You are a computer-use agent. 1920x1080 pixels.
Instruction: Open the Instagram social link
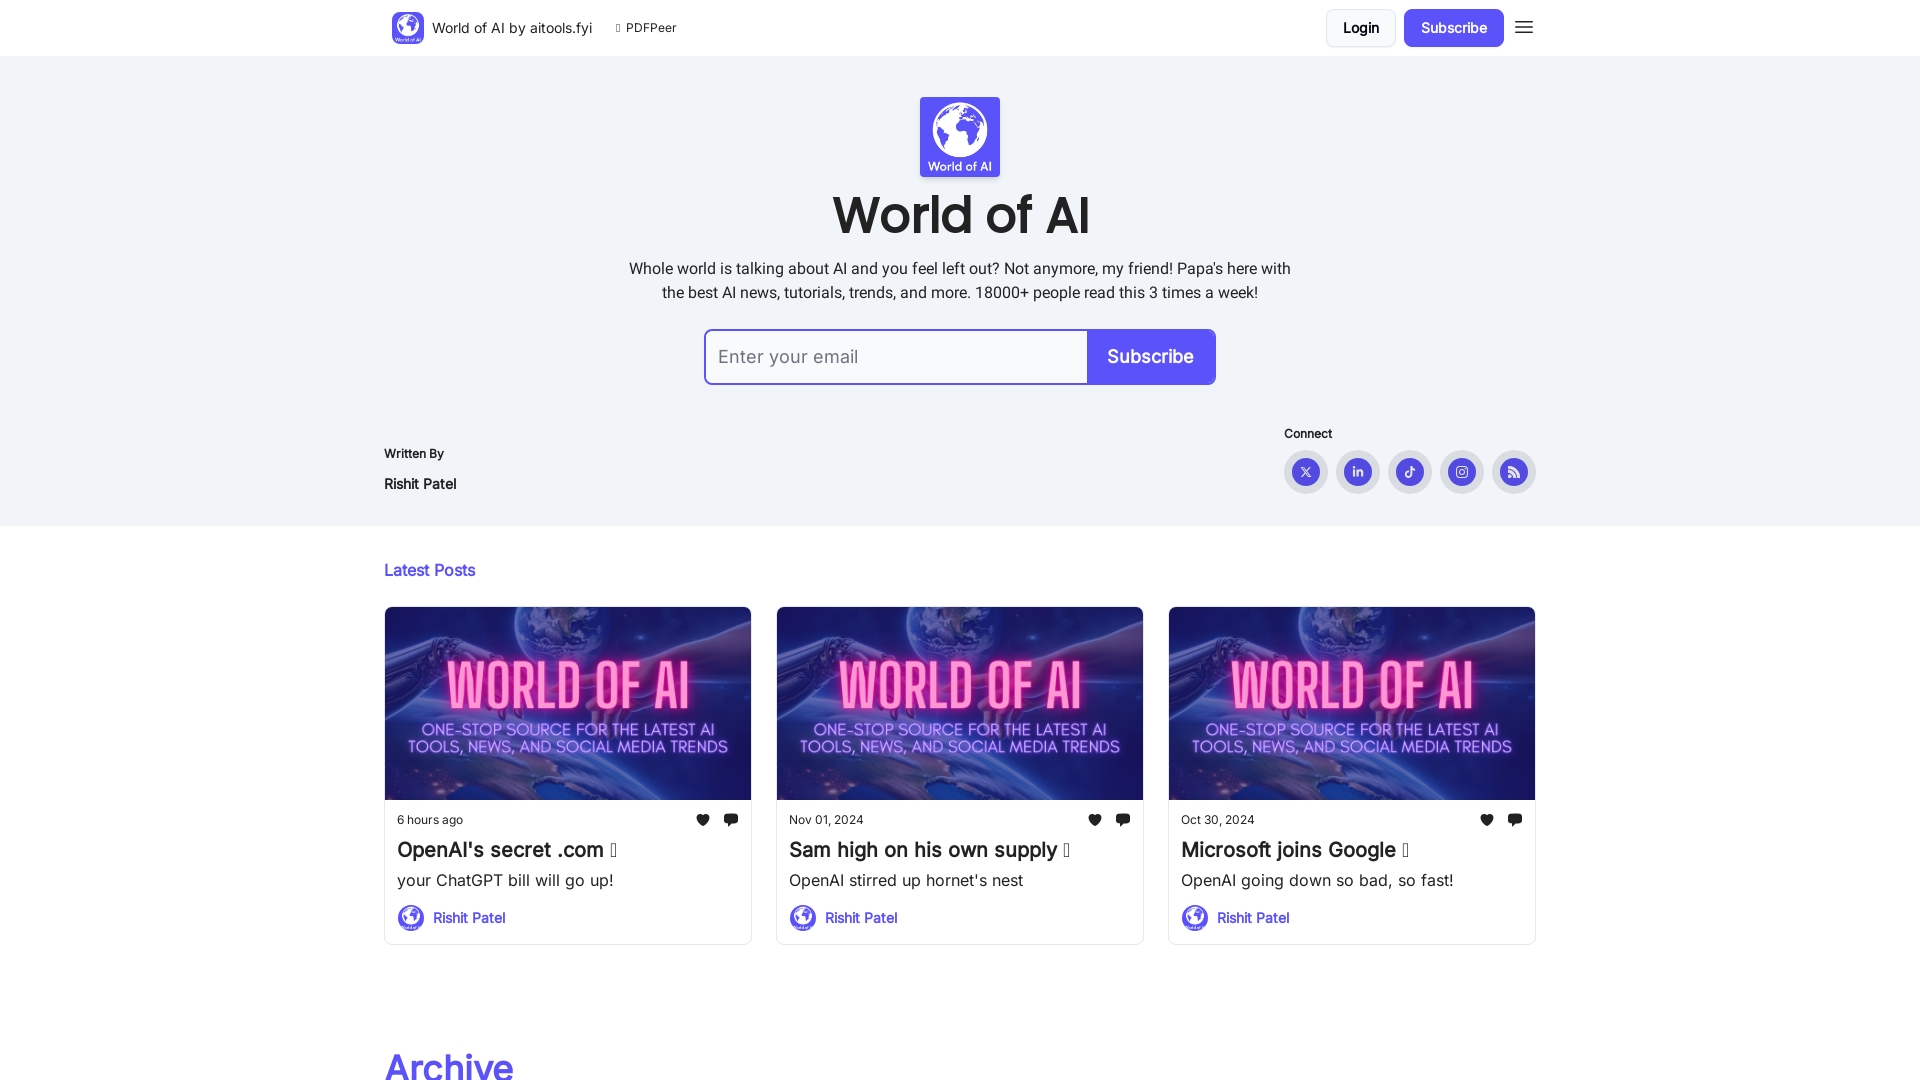click(x=1462, y=472)
